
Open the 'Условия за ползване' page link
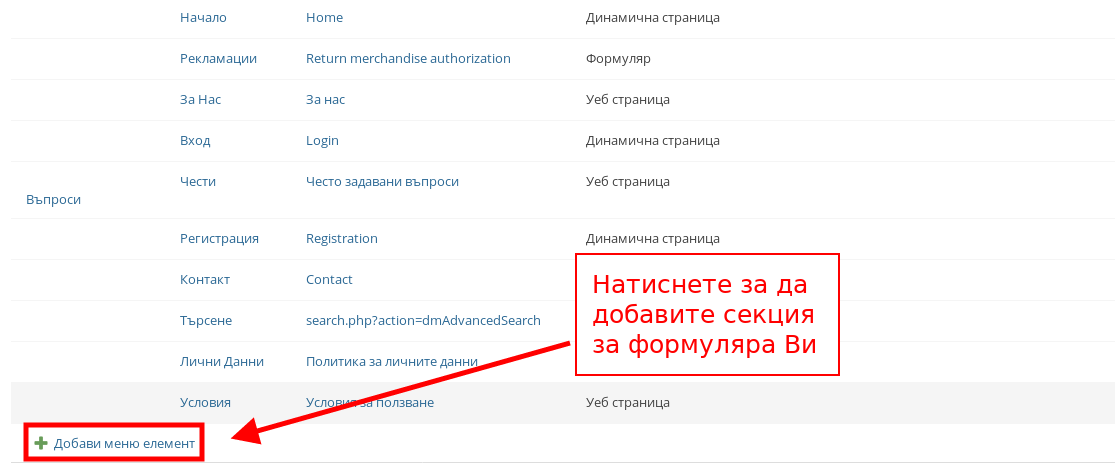coord(370,403)
